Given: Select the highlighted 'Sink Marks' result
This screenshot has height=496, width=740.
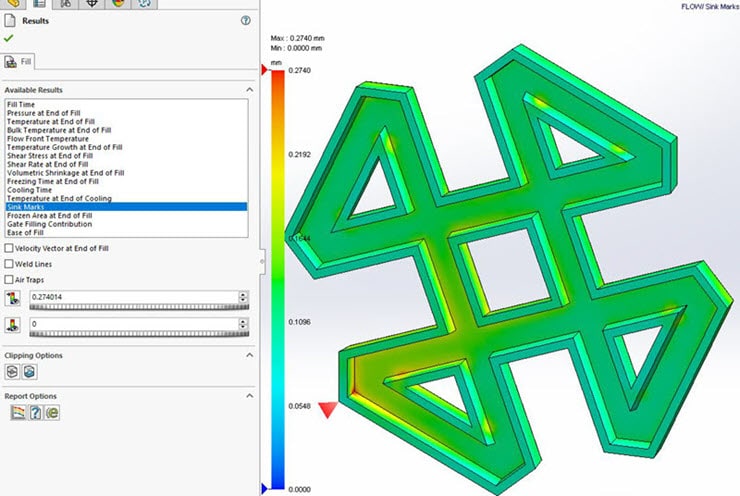Looking at the screenshot, I should 126,207.
